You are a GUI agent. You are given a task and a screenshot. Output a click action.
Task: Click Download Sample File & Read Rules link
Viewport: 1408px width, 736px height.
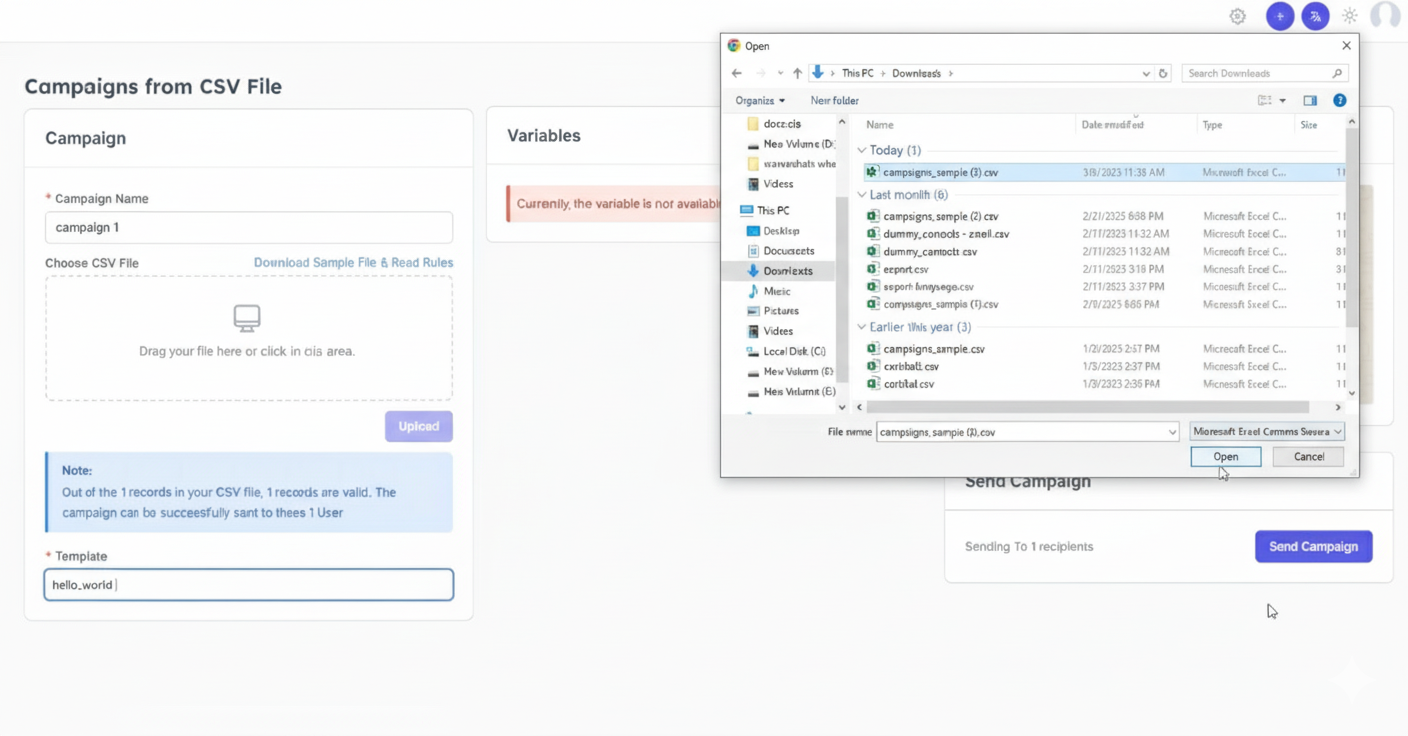point(353,263)
